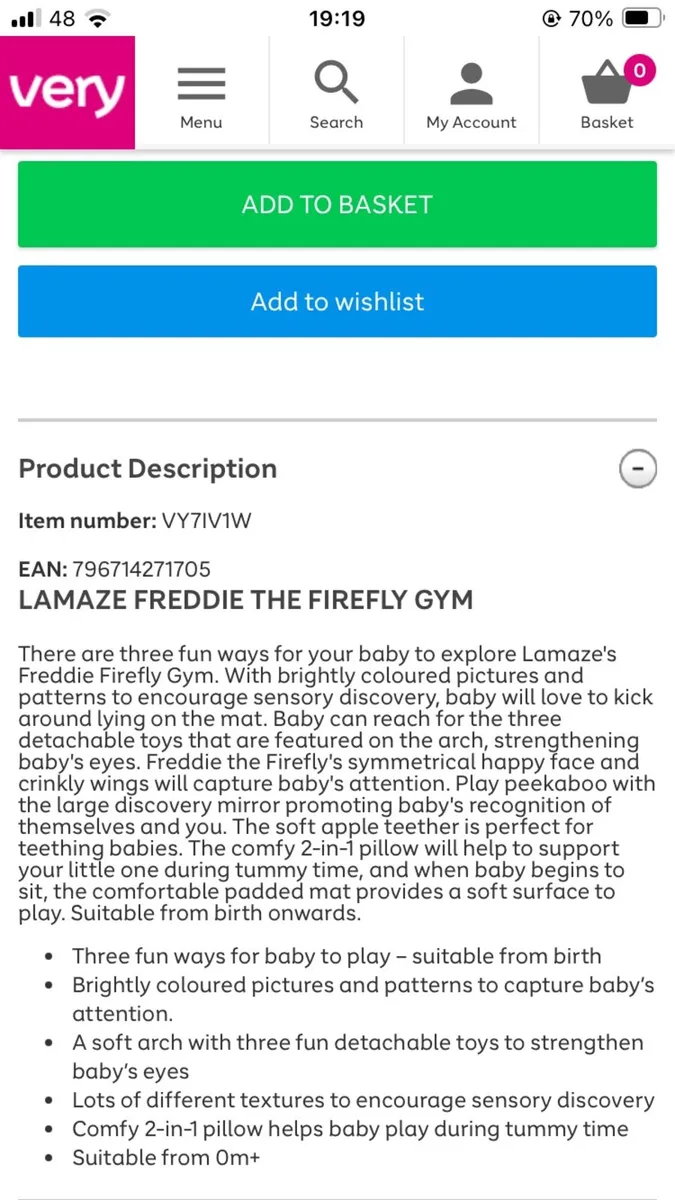Open the hamburger Menu icon

[x=201, y=84]
